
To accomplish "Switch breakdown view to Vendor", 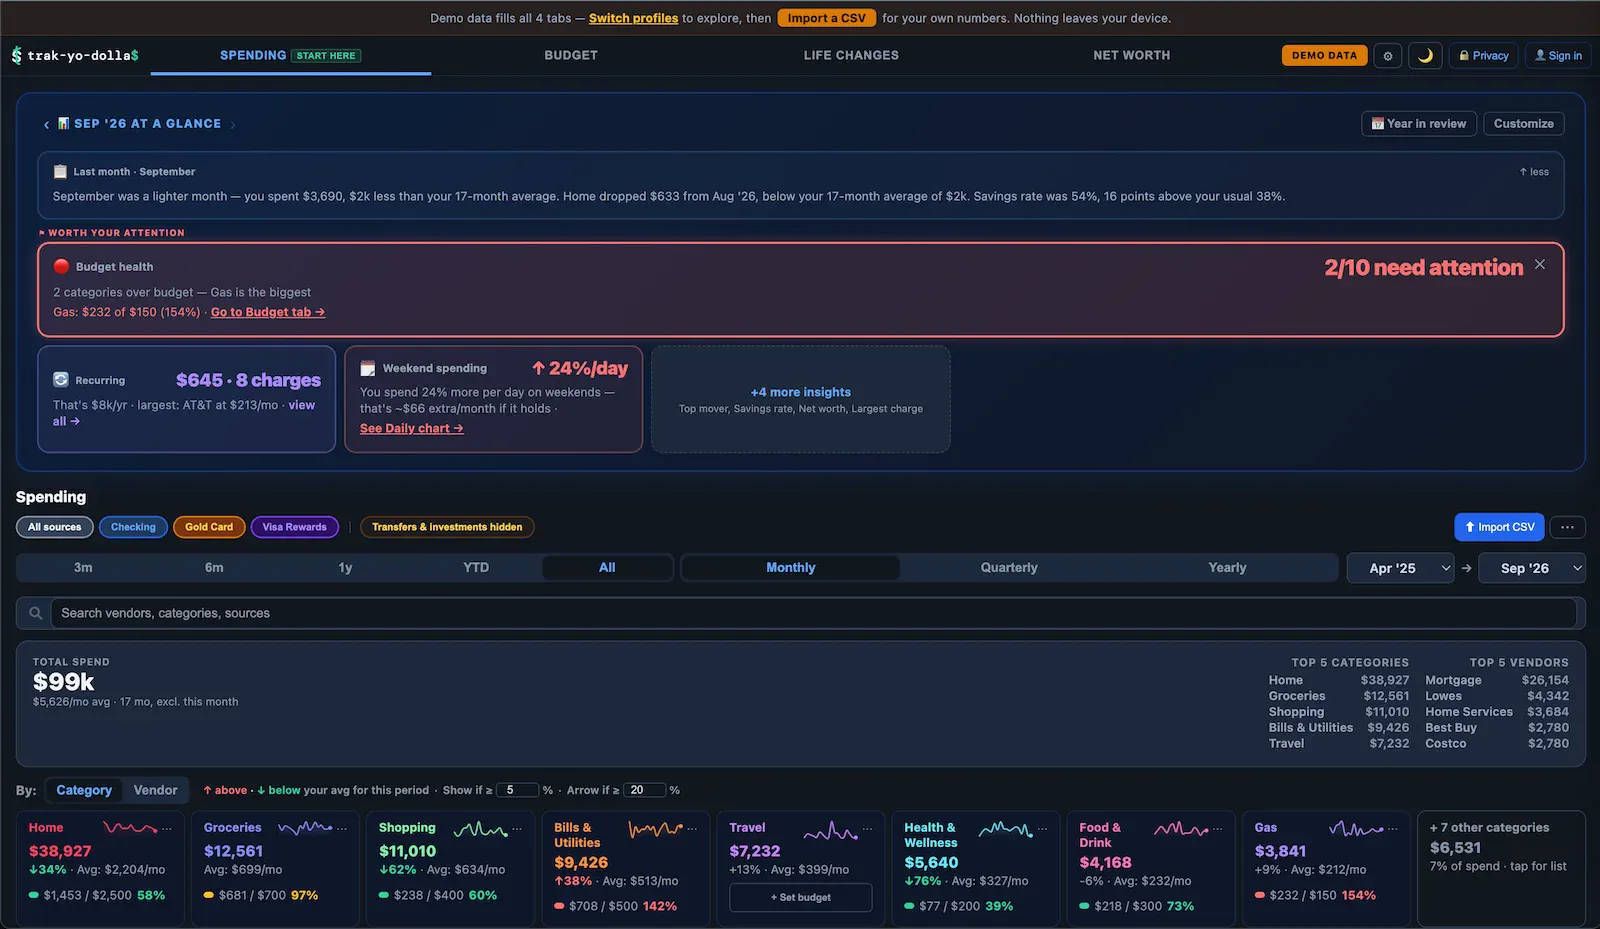I will [155, 790].
